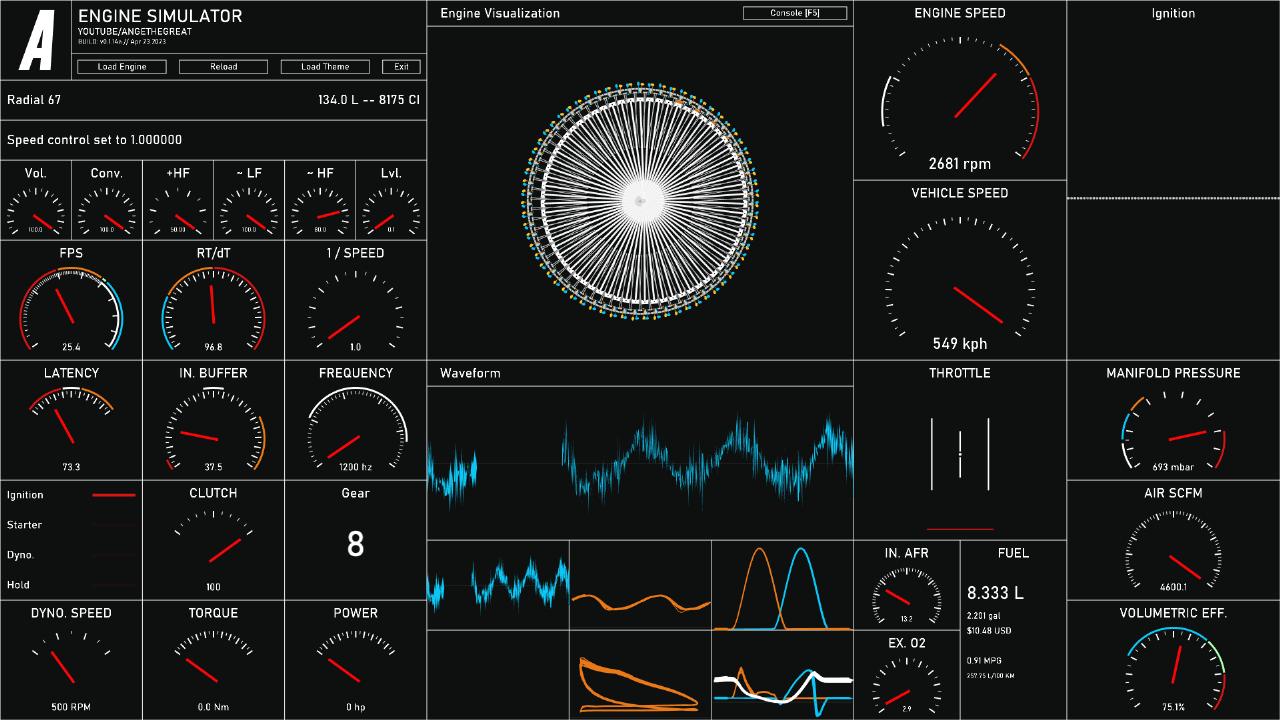Click the Clutch gauge dial
This screenshot has height=720, width=1280.
pos(213,547)
